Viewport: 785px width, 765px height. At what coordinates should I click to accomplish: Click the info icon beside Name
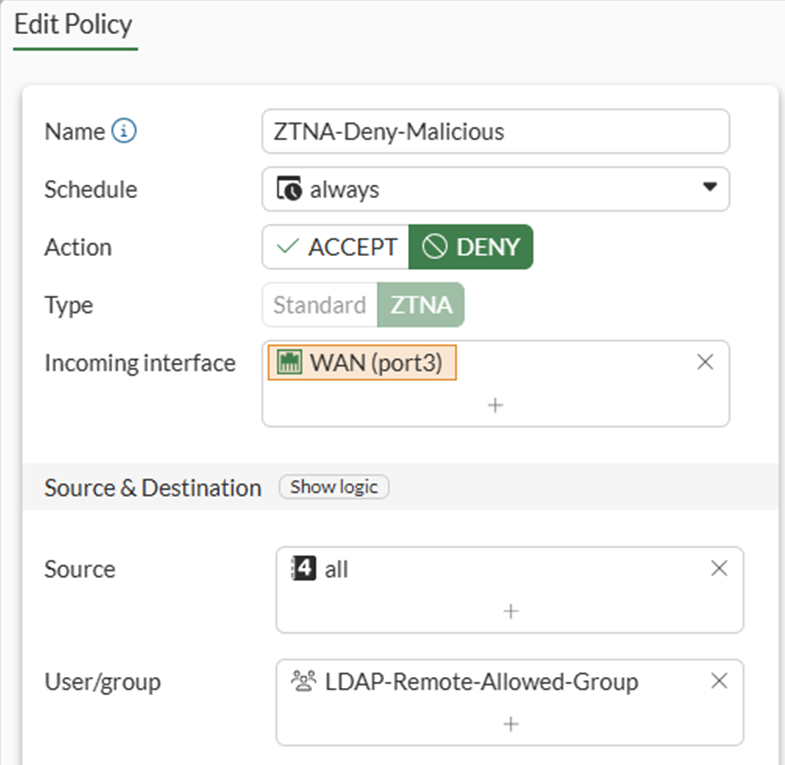tap(124, 131)
